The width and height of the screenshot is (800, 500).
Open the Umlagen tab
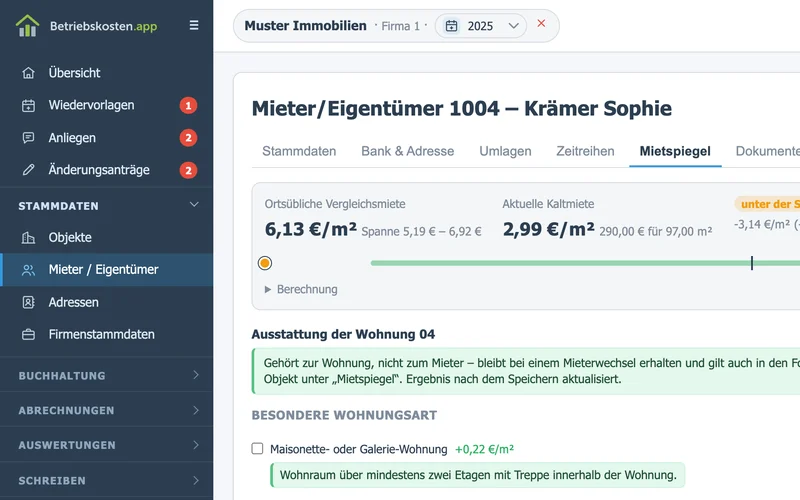(505, 151)
